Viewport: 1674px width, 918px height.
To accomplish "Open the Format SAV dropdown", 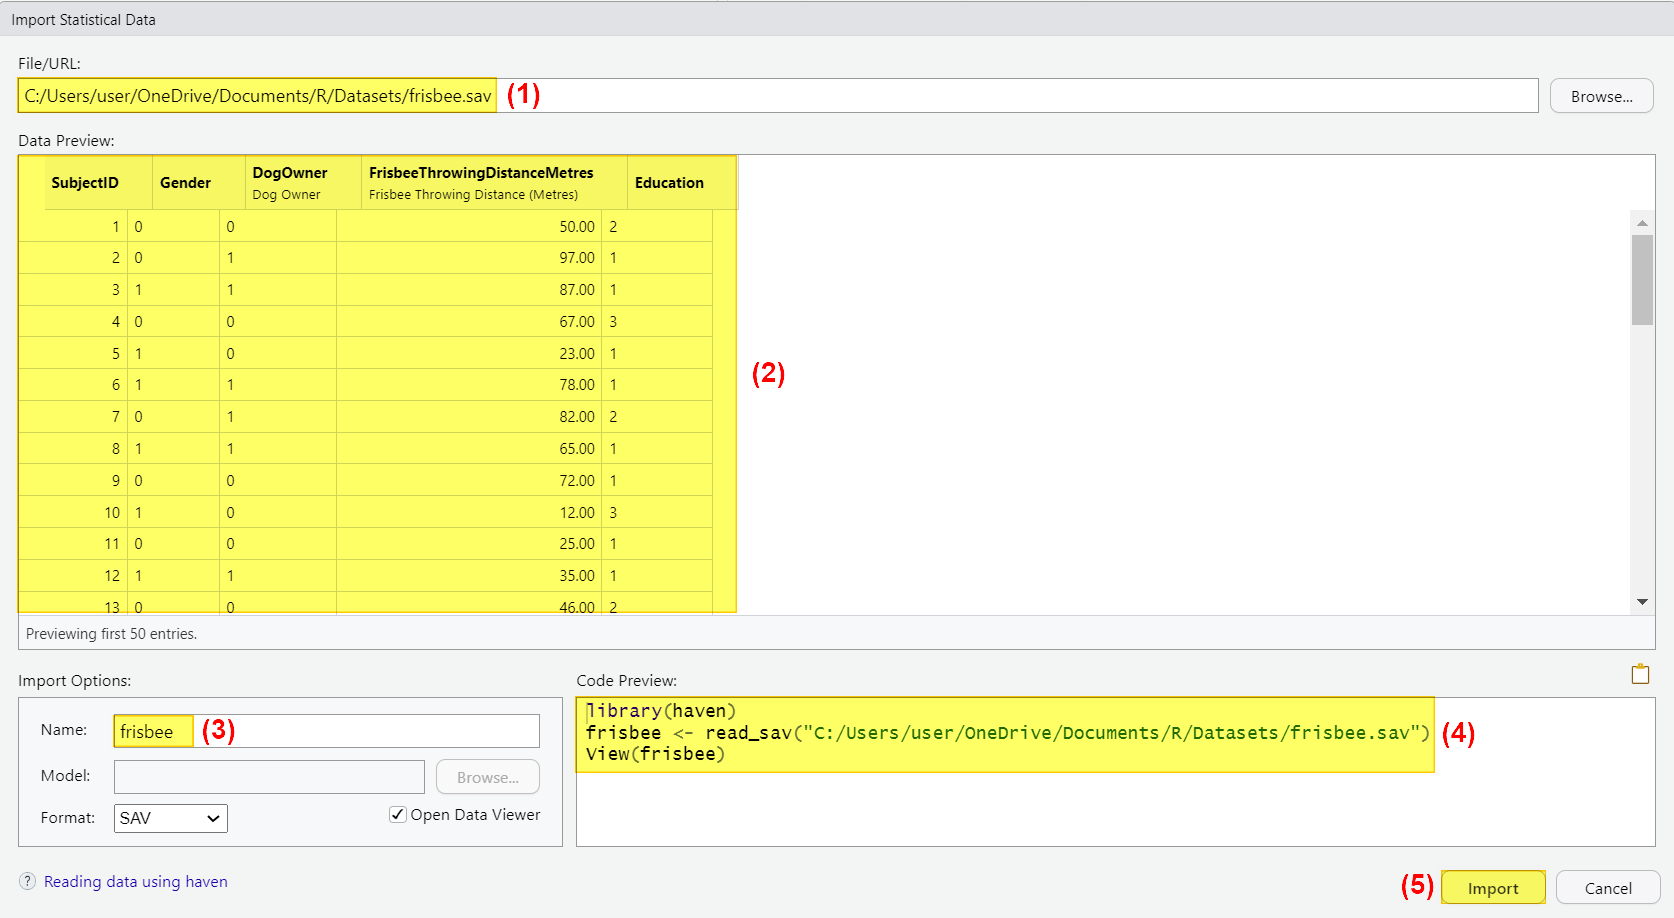I will click(171, 818).
